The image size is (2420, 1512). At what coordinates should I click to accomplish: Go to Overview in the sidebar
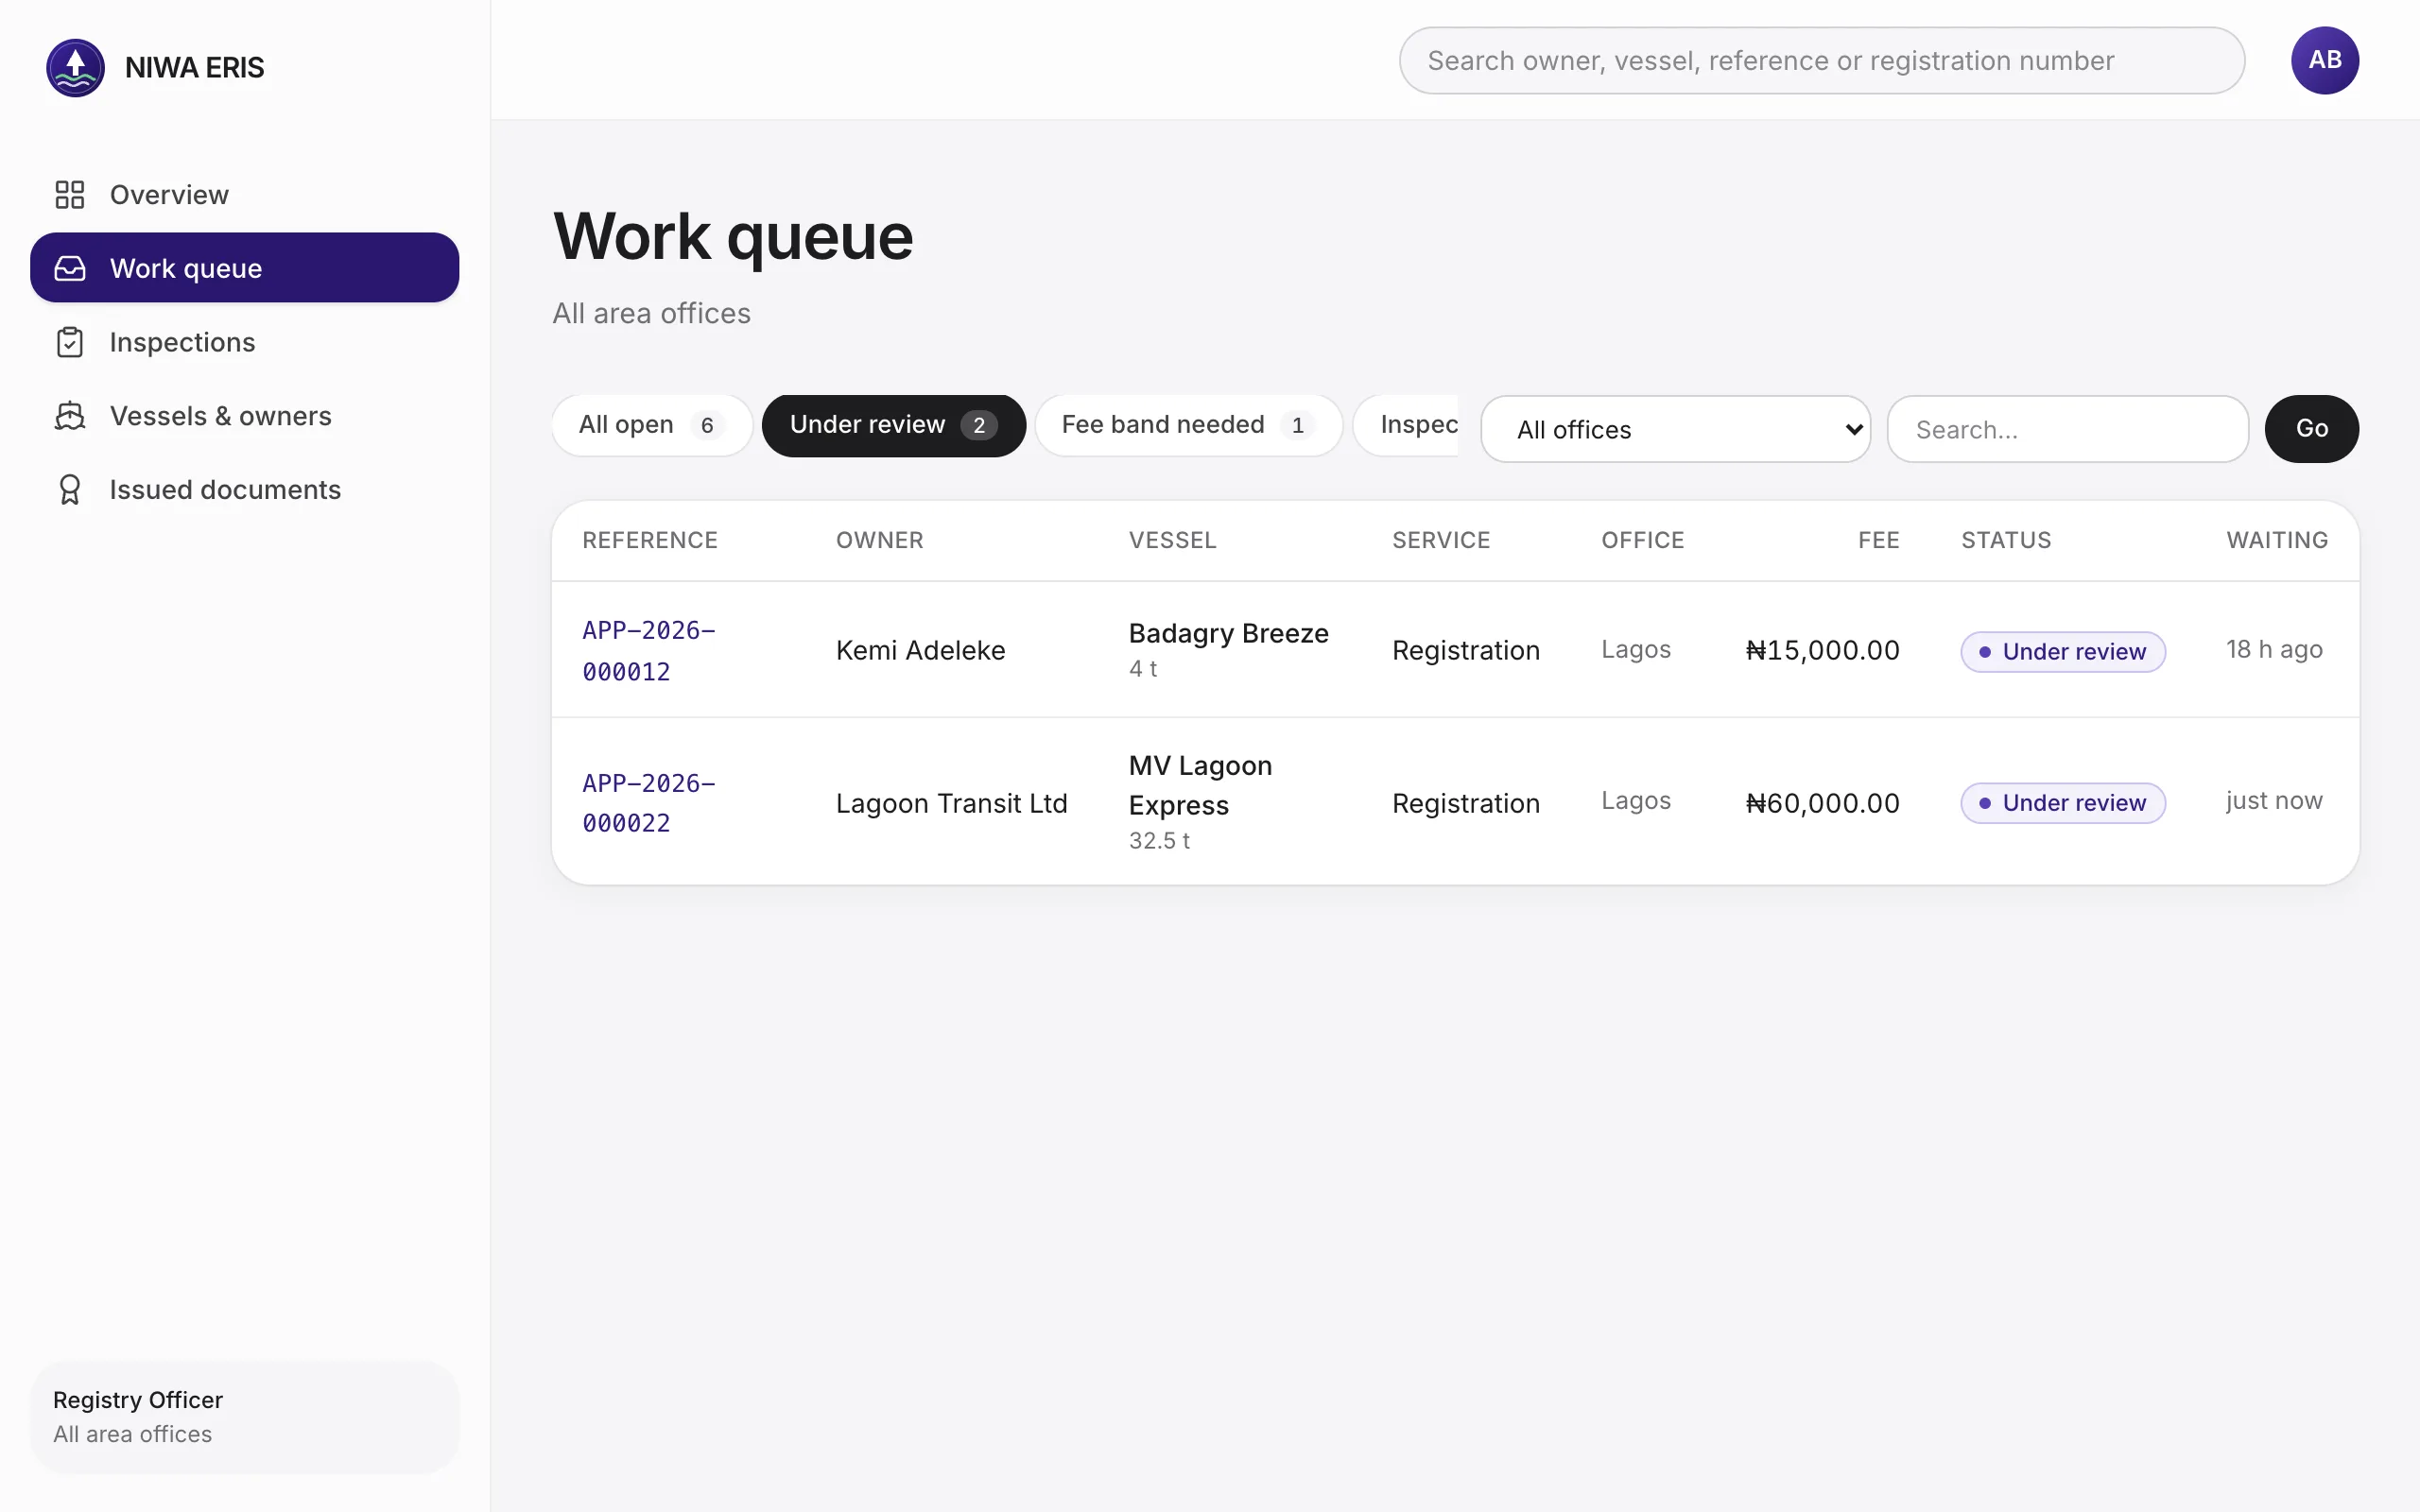coord(244,194)
